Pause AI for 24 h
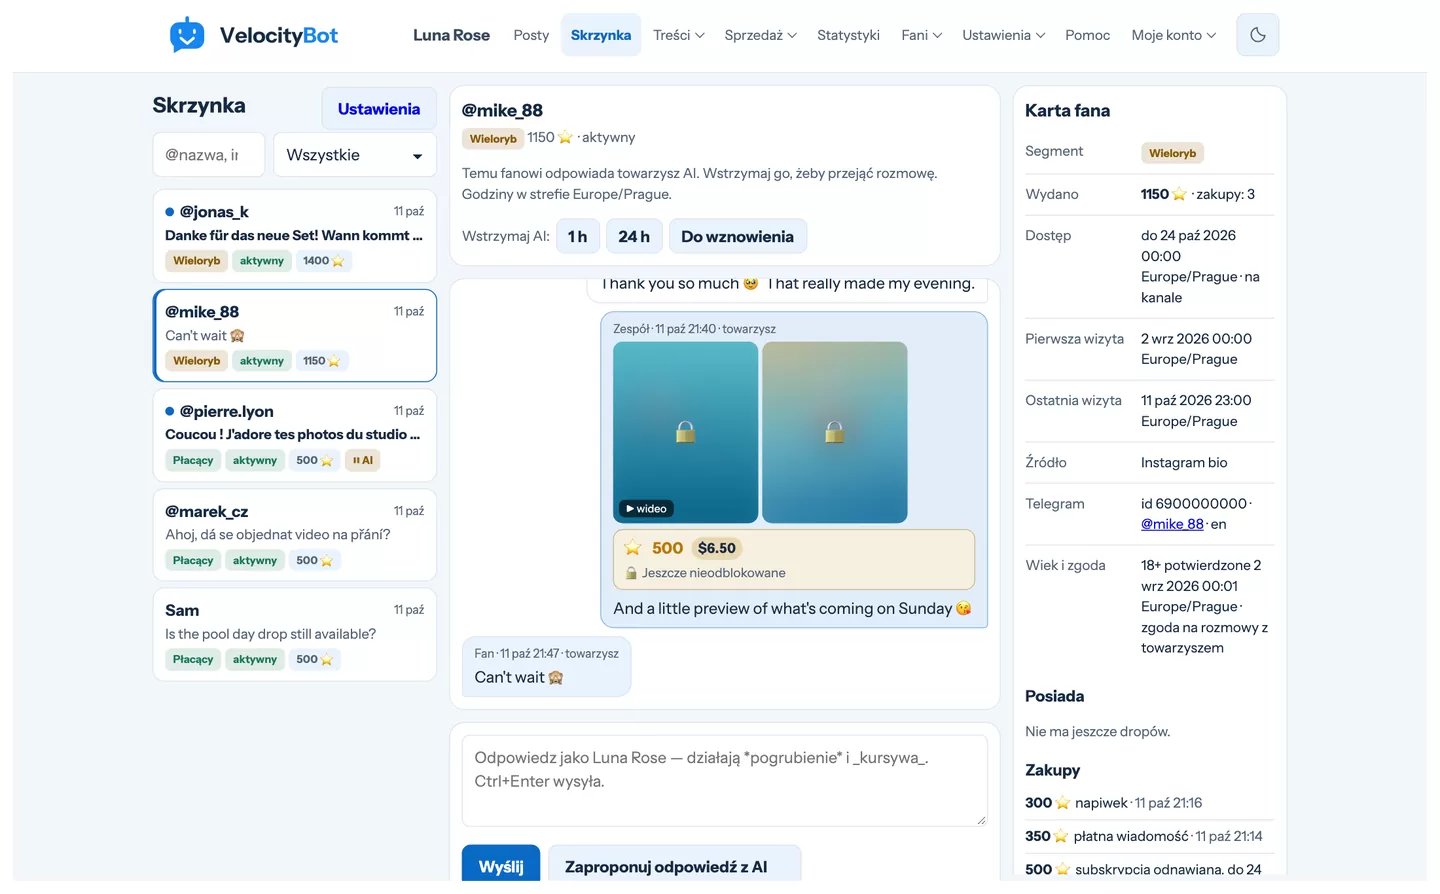The image size is (1440, 894). tap(634, 237)
